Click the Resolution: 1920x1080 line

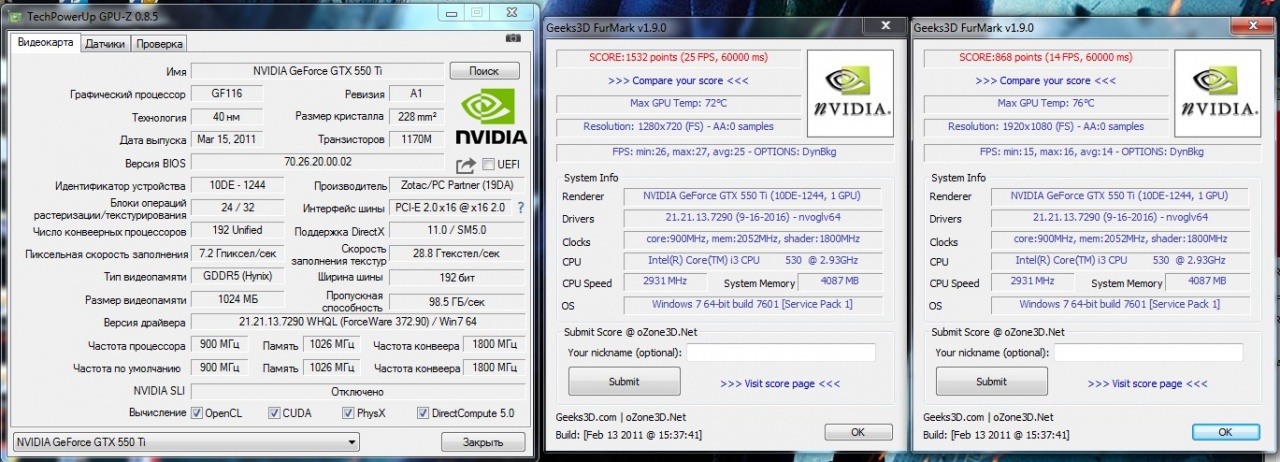(x=1046, y=127)
